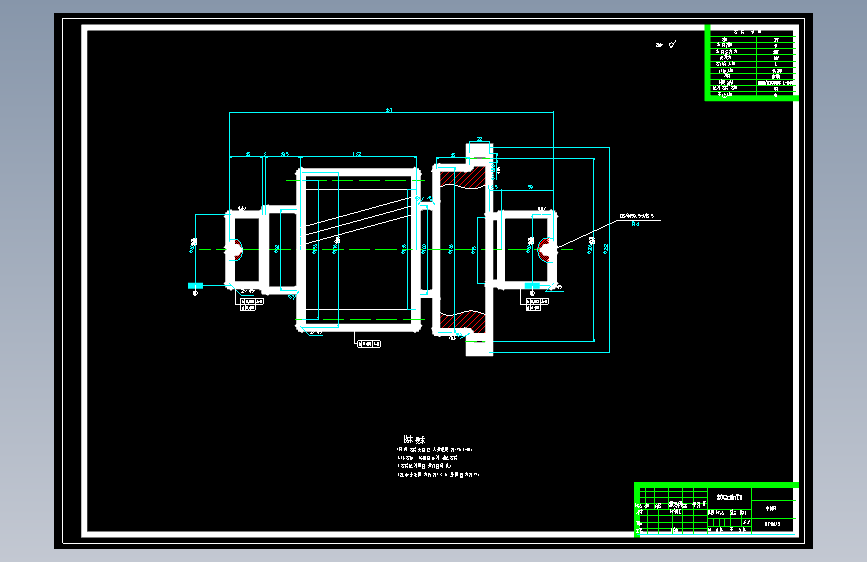Click the tolerance frame below the helical gear

click(369, 344)
